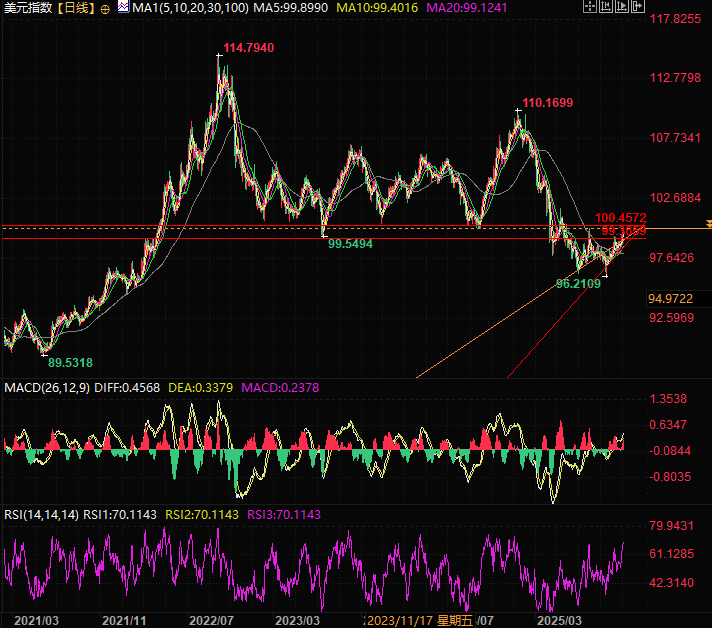This screenshot has height=628, width=712.
Task: Click the magenta MACD:0.2378 readout
Action: tap(280, 388)
